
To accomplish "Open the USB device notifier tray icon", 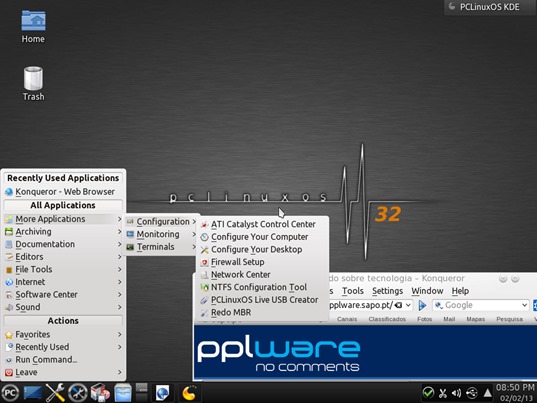I will (472, 393).
